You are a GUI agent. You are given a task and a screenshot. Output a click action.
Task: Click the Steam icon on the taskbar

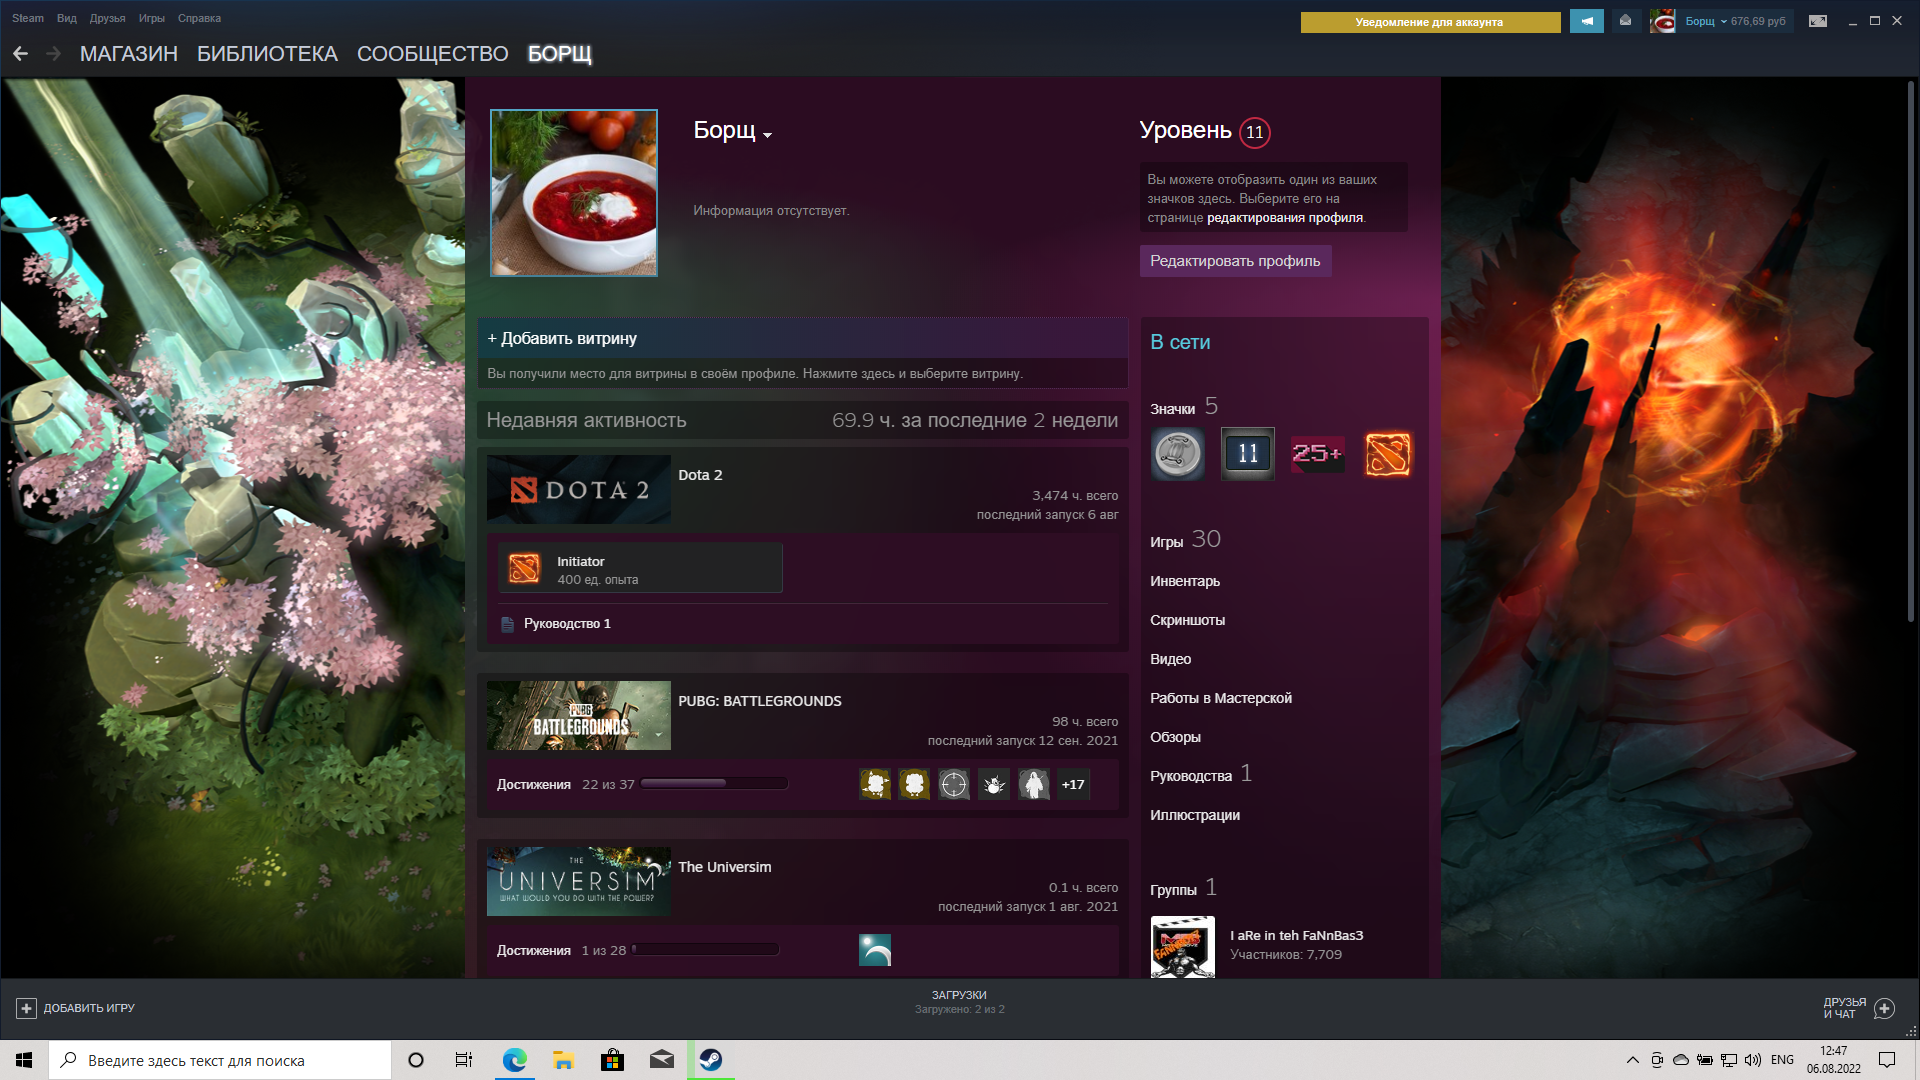[x=711, y=1060]
